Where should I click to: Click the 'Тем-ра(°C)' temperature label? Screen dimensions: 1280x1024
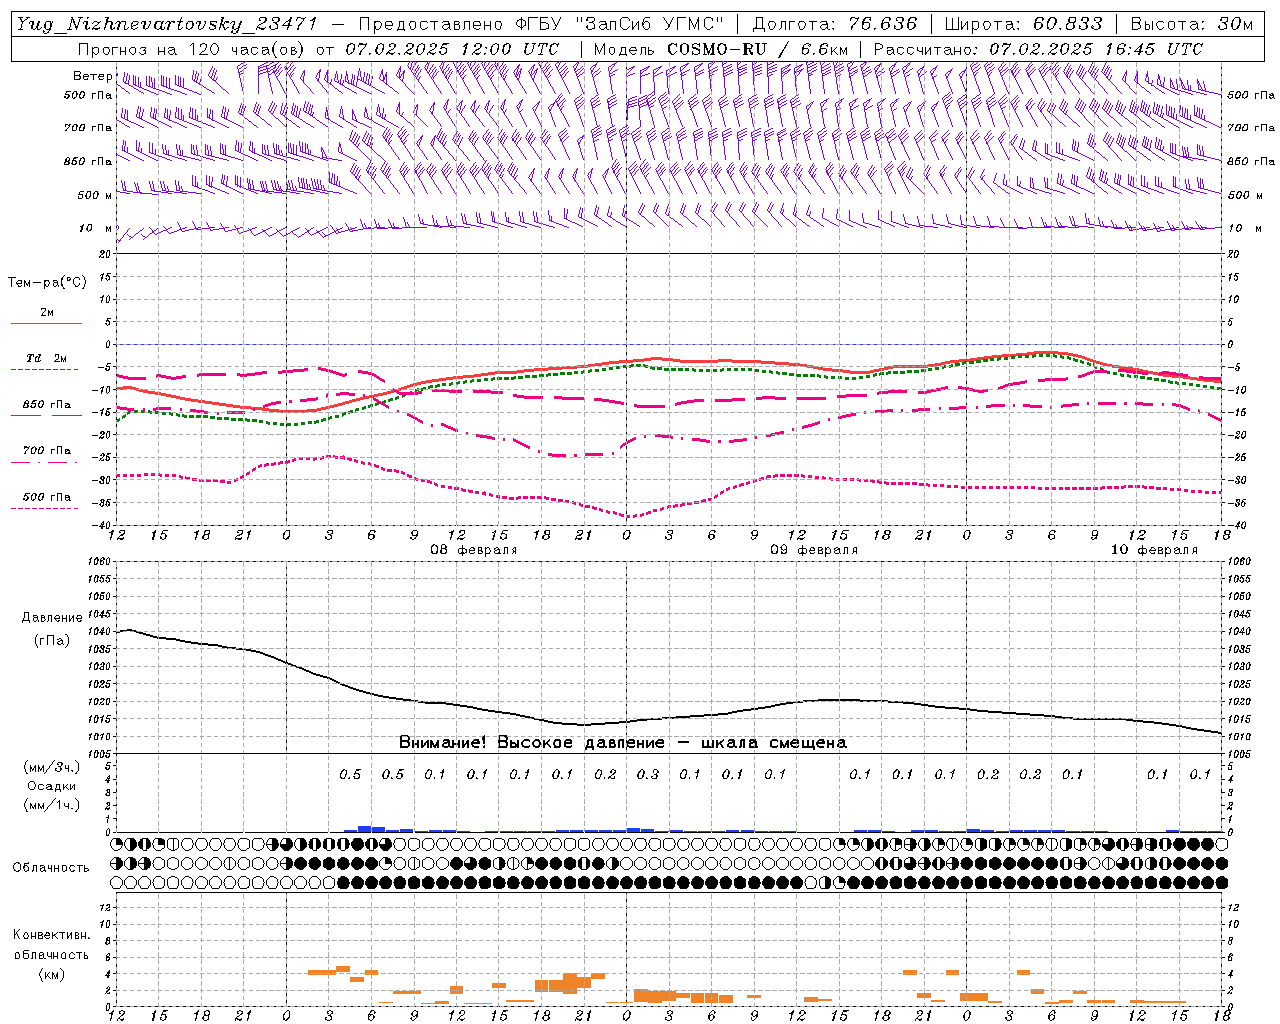click(47, 283)
